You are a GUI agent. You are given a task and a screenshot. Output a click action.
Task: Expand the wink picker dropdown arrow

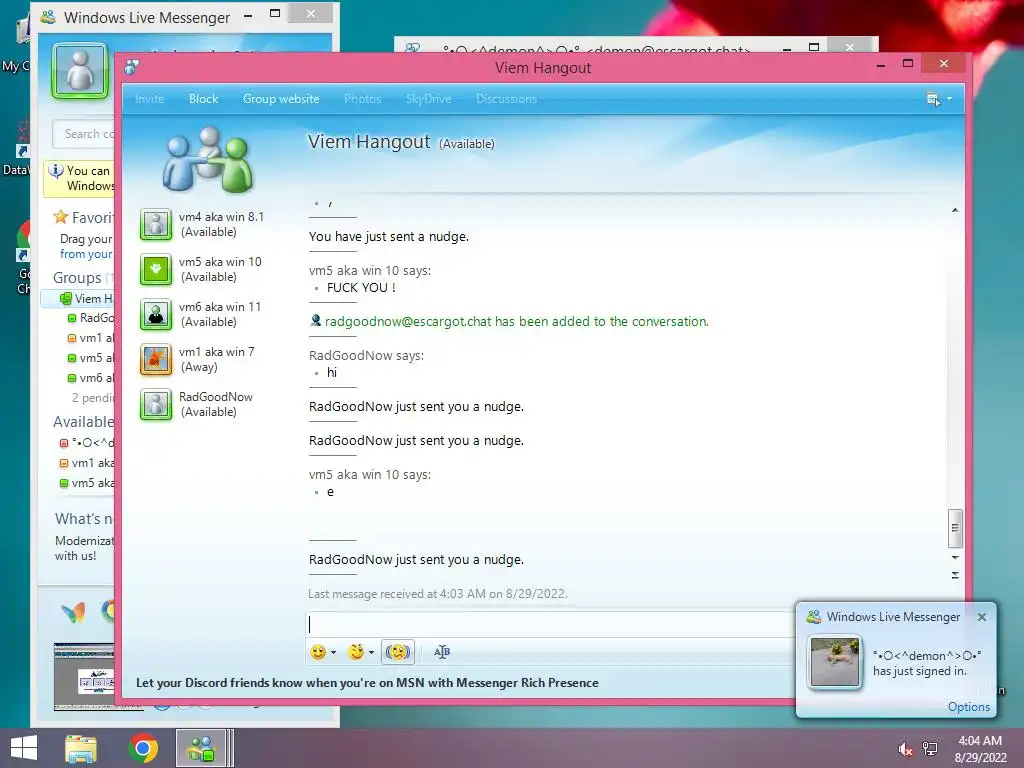pyautogui.click(x=372, y=652)
